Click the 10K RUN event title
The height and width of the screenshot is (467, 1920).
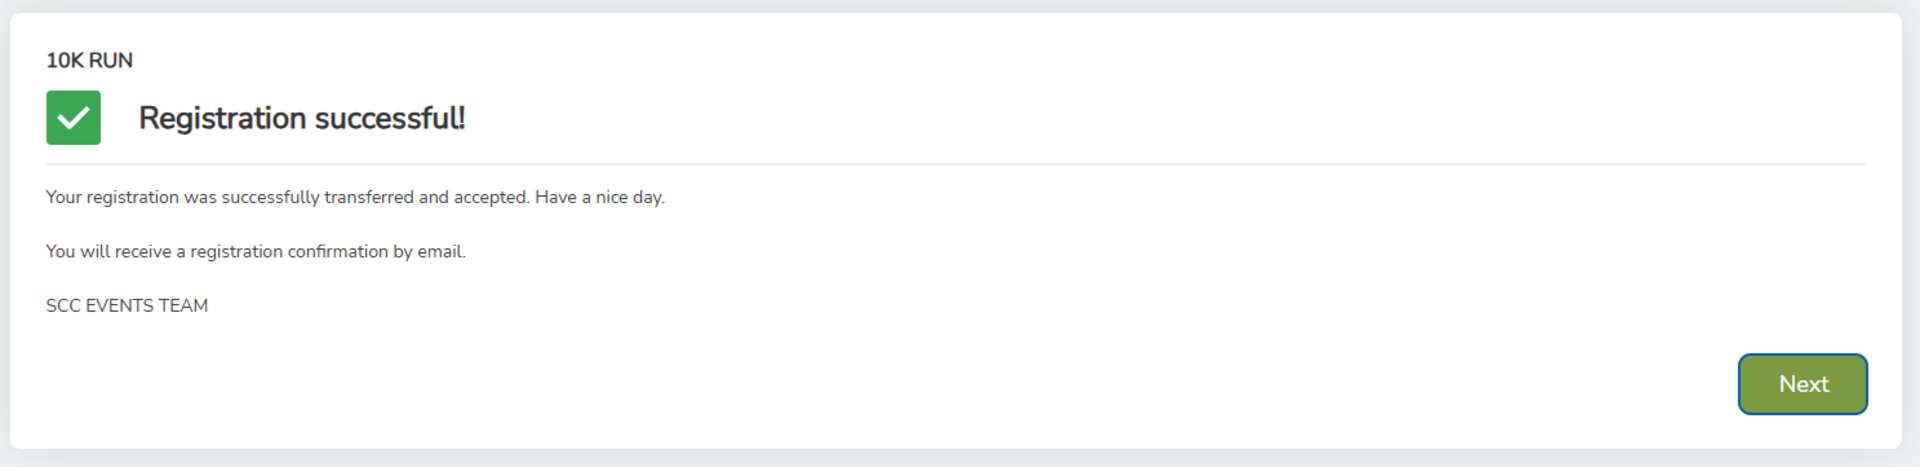(x=89, y=60)
